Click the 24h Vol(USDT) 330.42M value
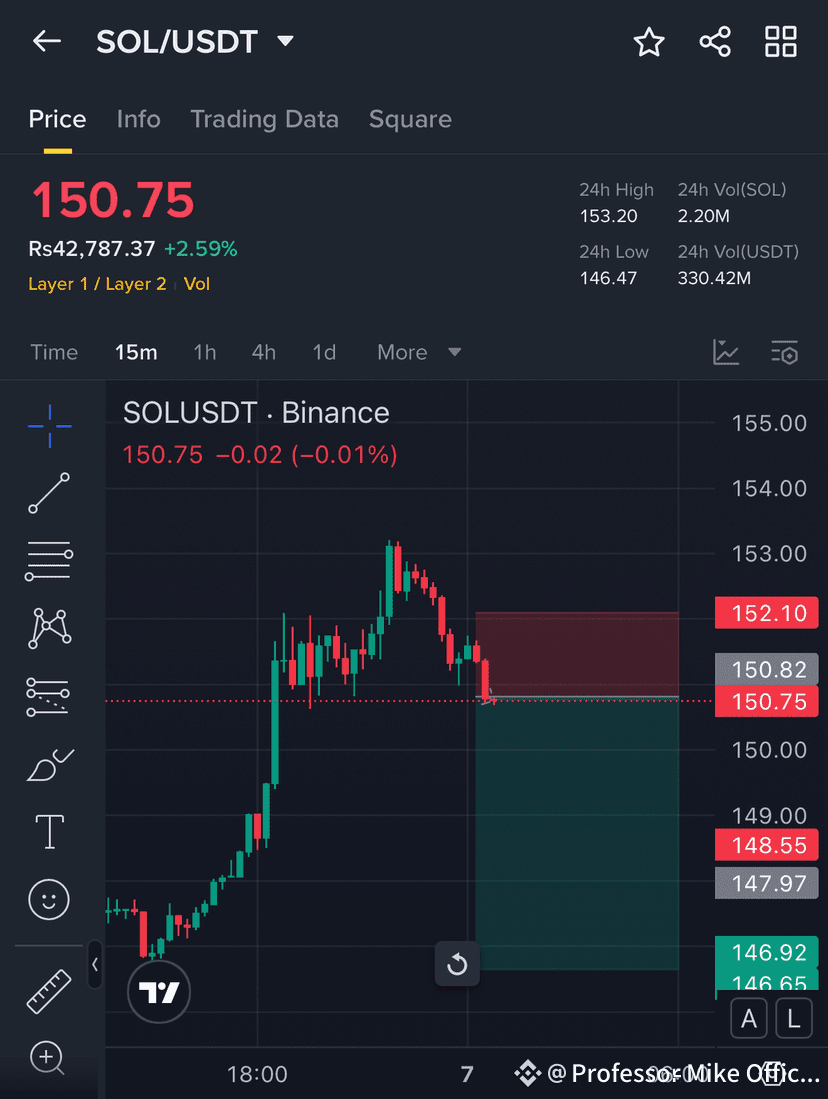Viewport: 828px width, 1099px height. click(714, 278)
